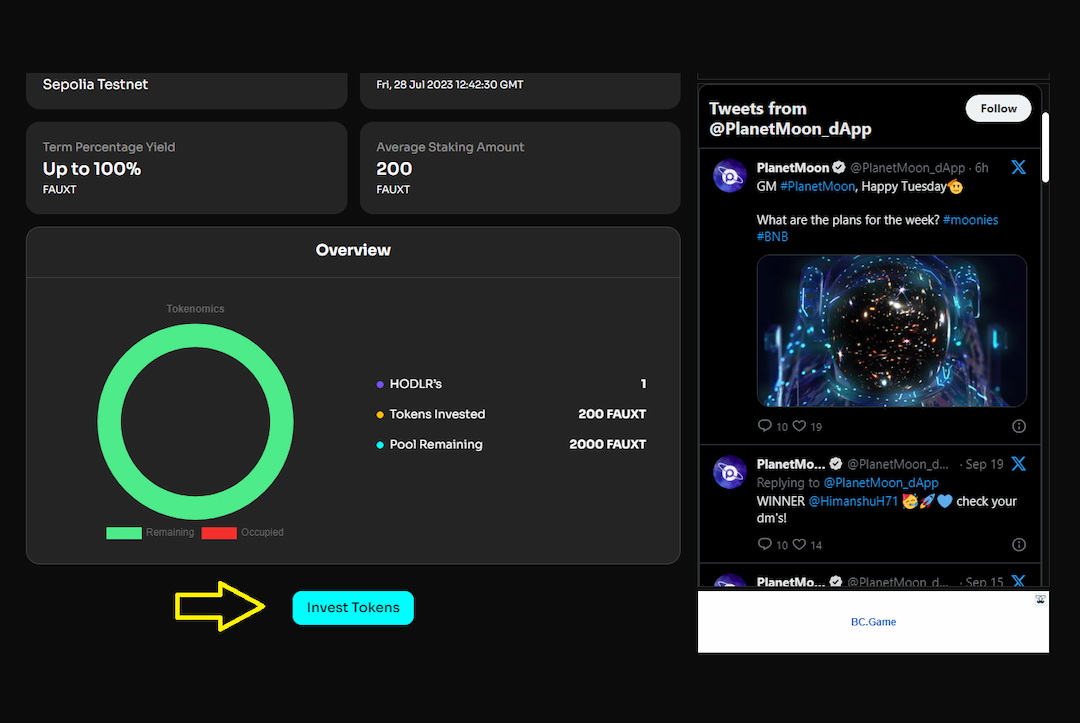
Task: Toggle the green Remaining legend swatch
Action: 124,533
